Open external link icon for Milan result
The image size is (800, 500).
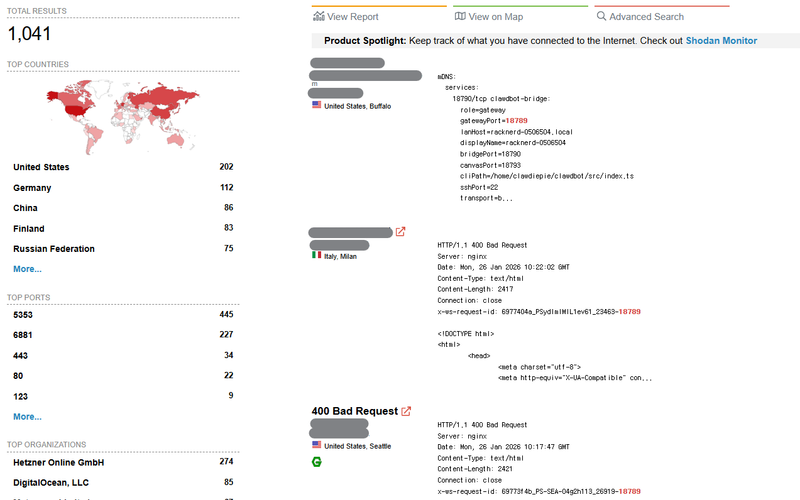point(401,232)
